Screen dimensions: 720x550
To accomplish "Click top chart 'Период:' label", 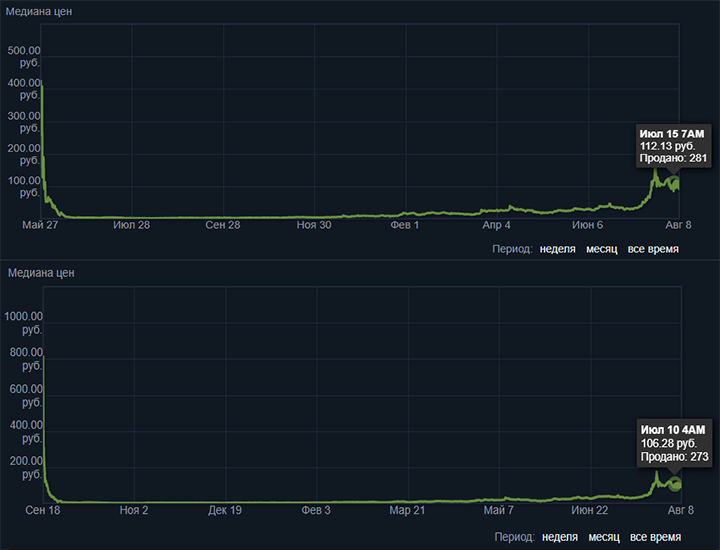I will click(x=512, y=249).
